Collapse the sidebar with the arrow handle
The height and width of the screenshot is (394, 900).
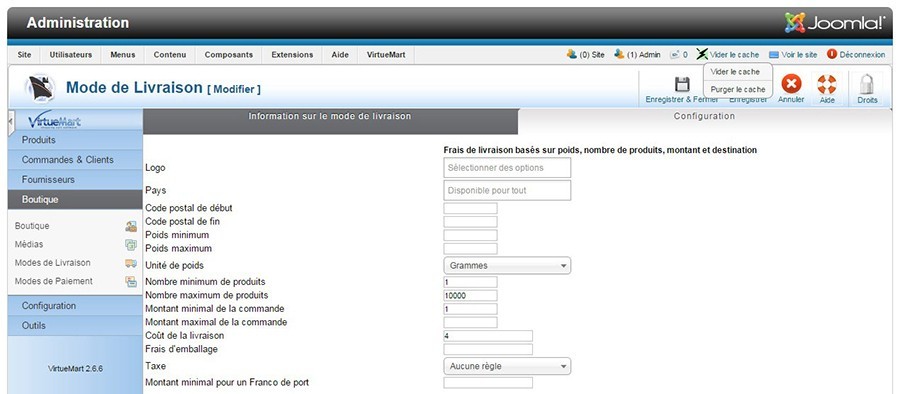tap(11, 122)
